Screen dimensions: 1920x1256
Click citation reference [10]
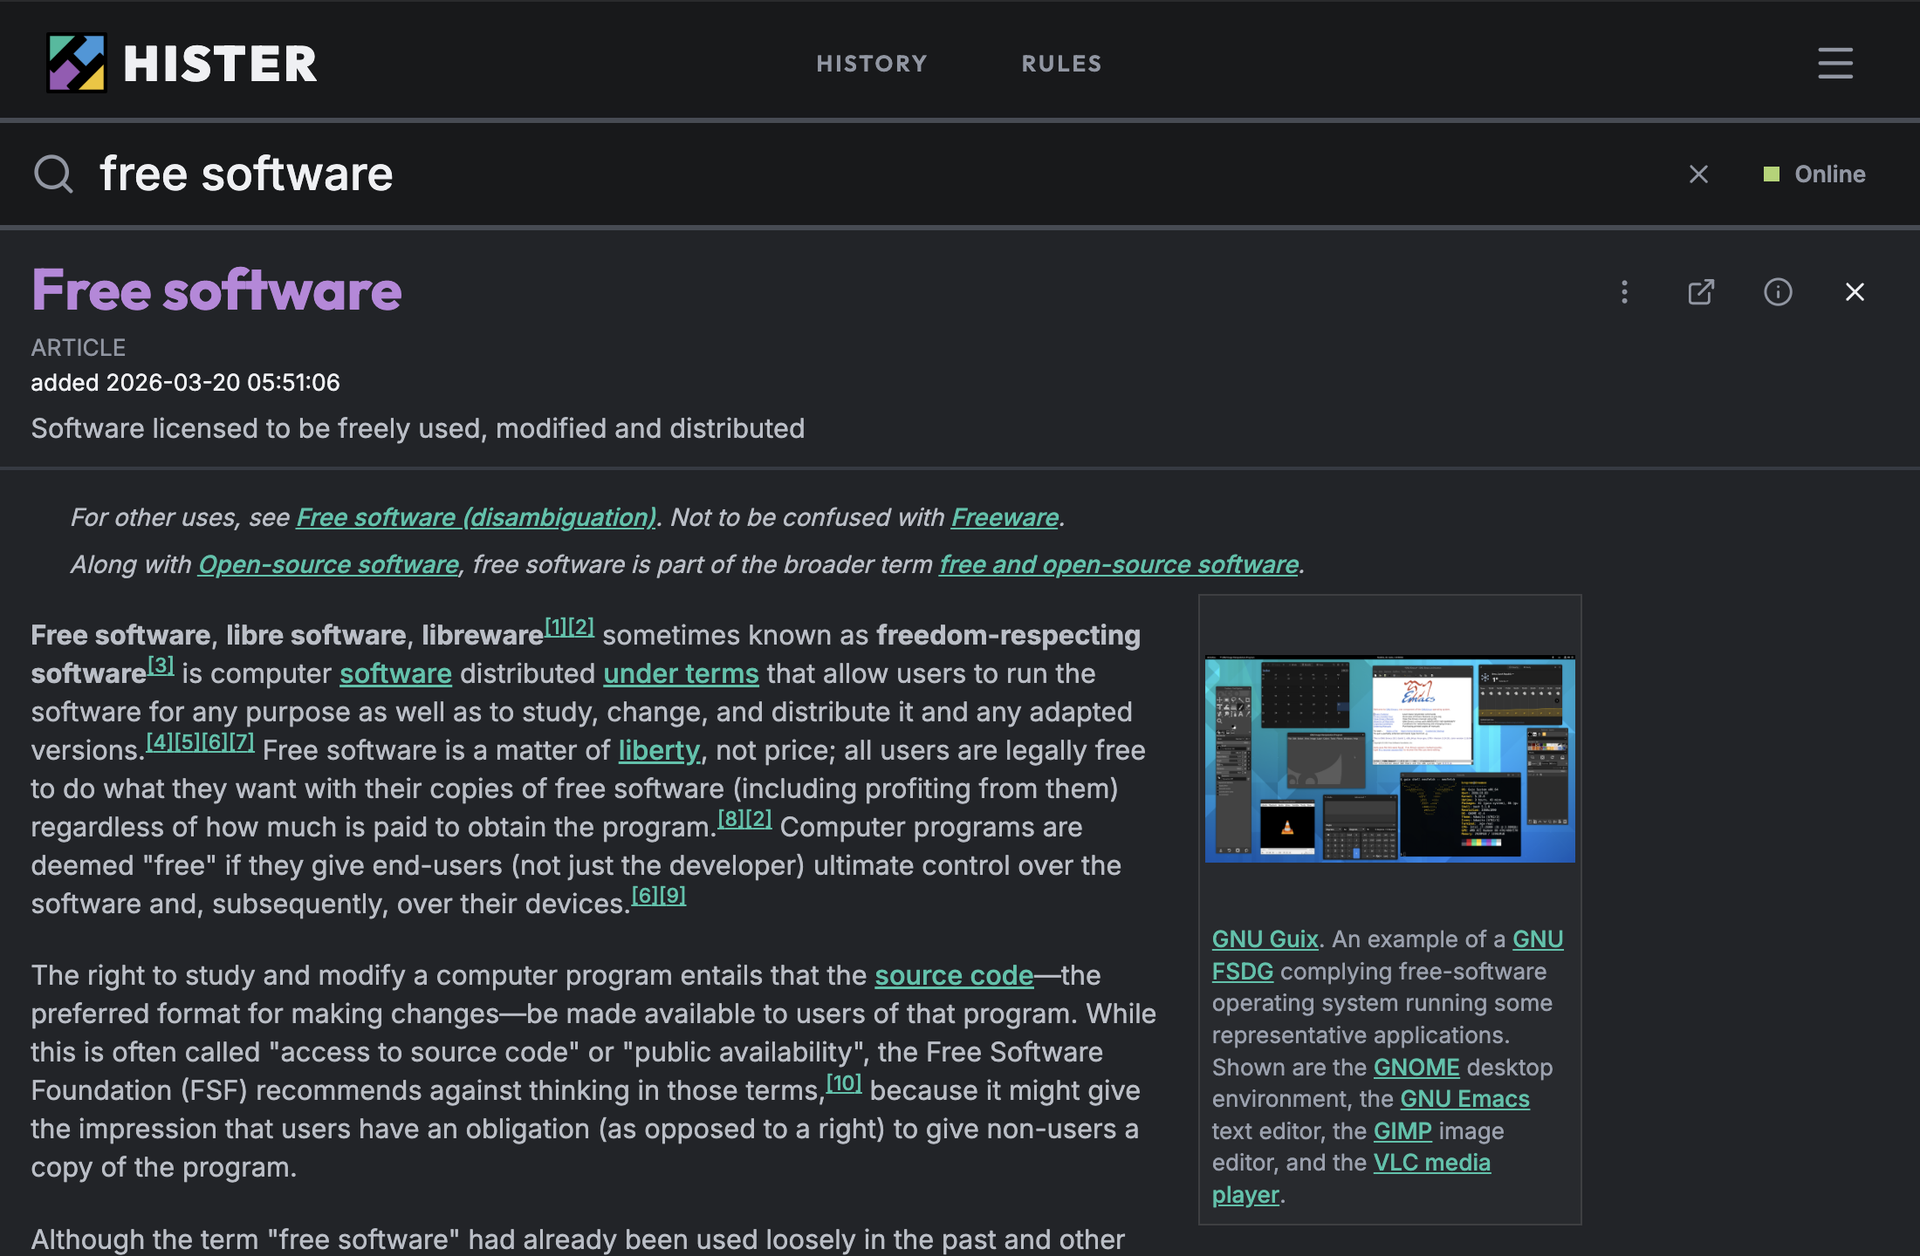pos(844,1082)
